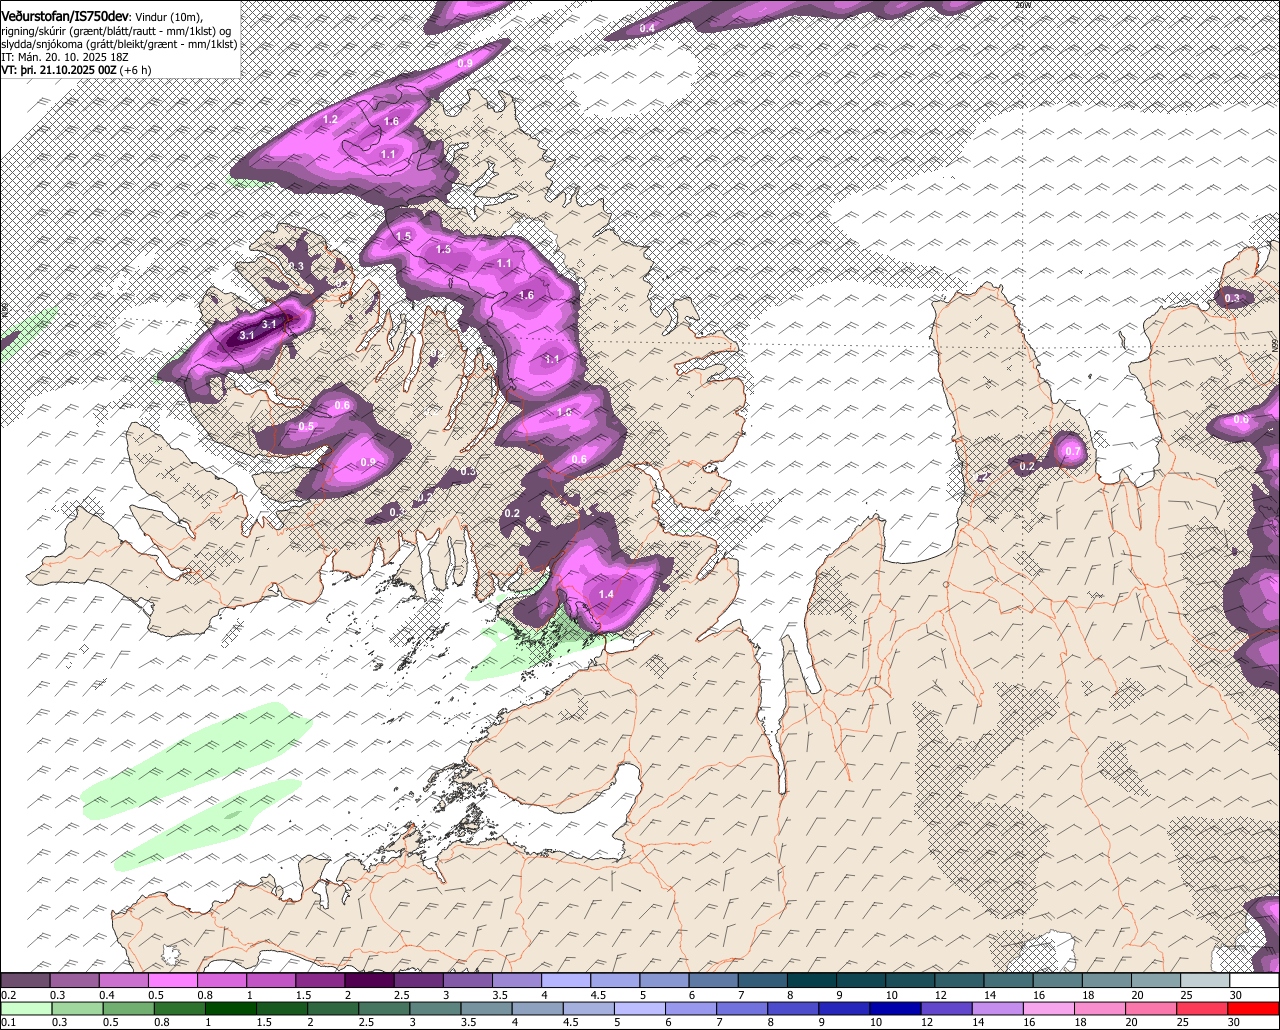Click the 1.4 precipitation value on the map
The image size is (1280, 1030).
click(x=606, y=594)
